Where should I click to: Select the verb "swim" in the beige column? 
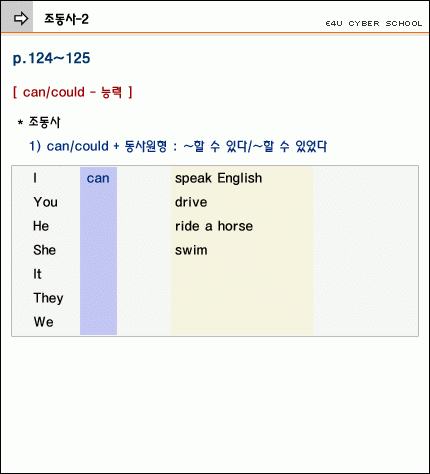tap(191, 250)
